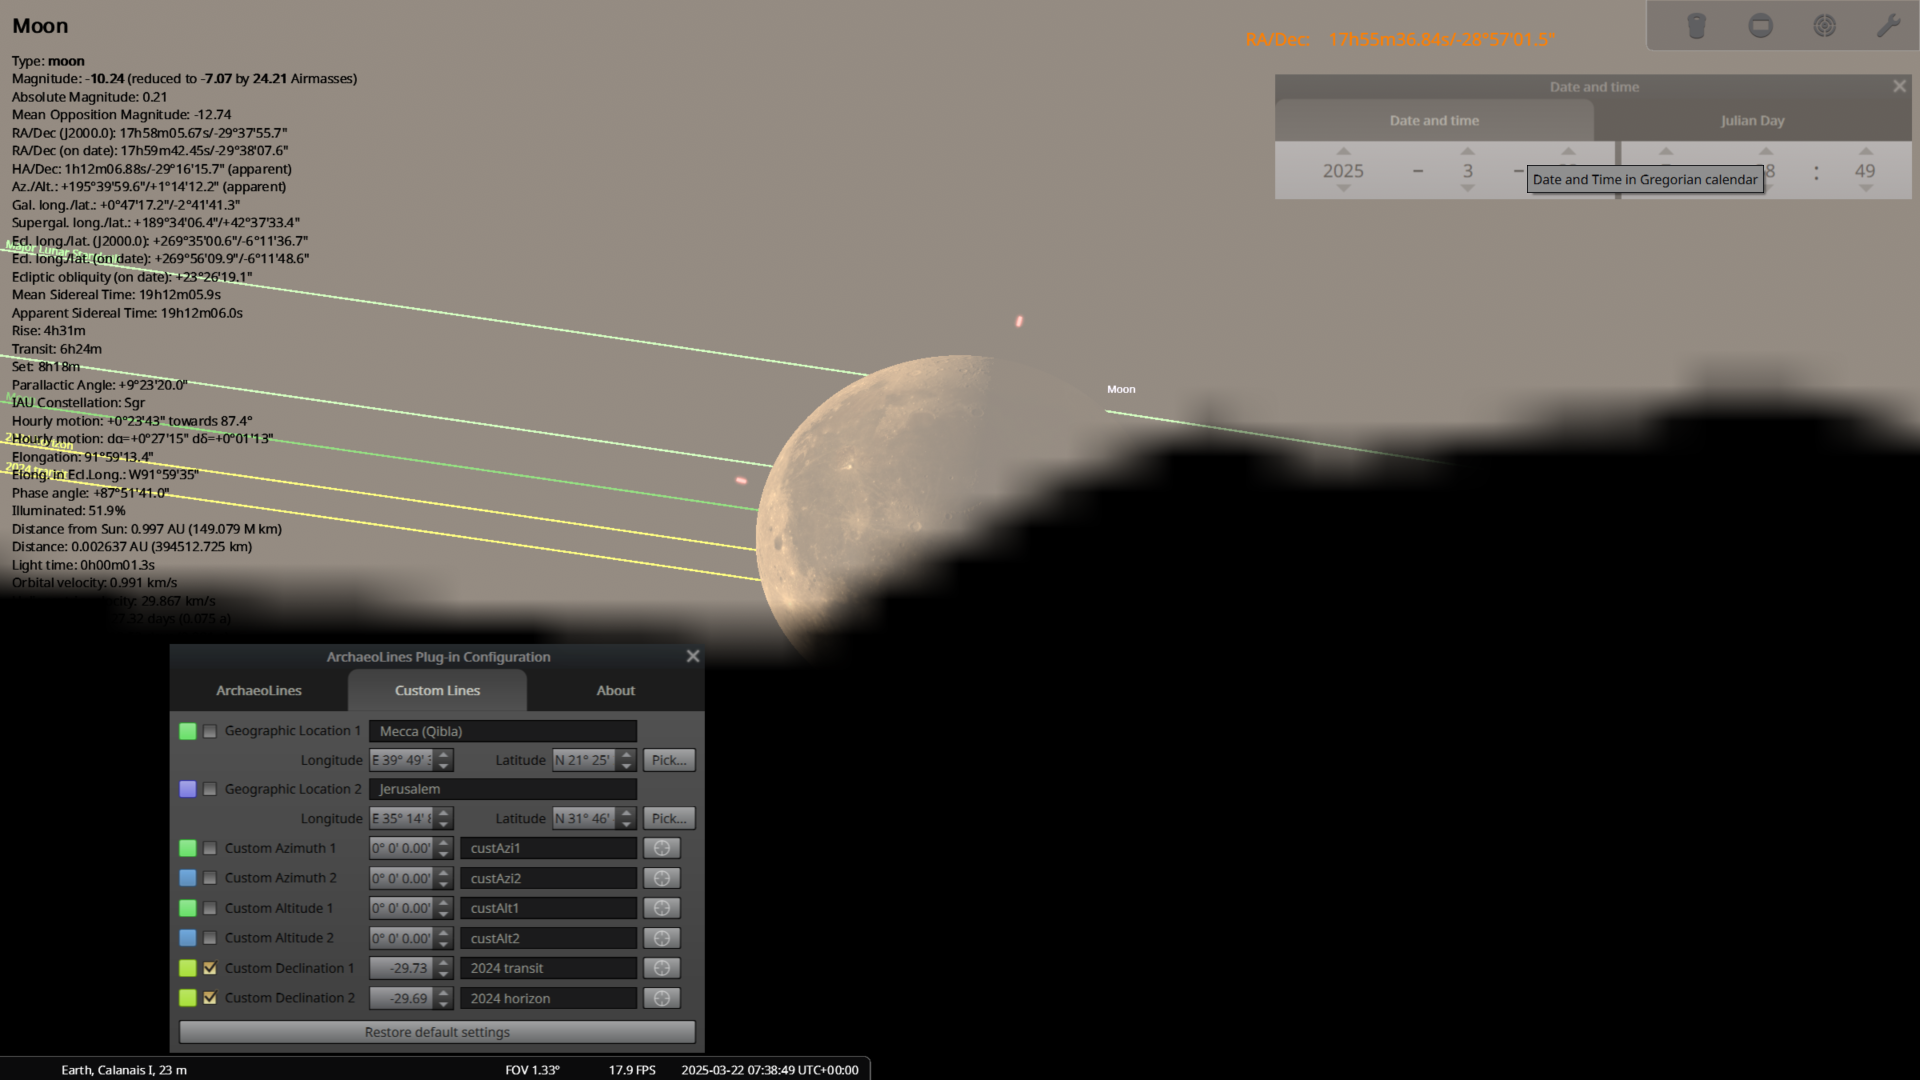Click the crosshair icon beside 2024 transit
1920x1080 pixels.
tap(661, 967)
